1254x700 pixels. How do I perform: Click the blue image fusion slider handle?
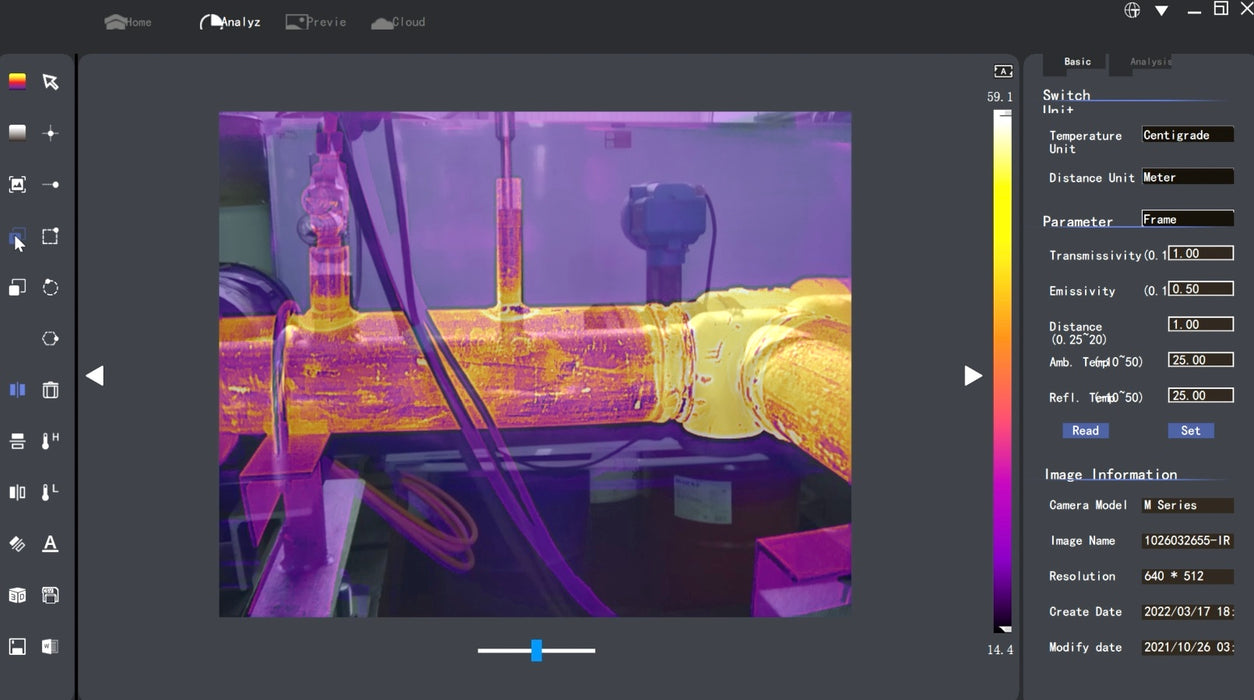click(x=536, y=651)
